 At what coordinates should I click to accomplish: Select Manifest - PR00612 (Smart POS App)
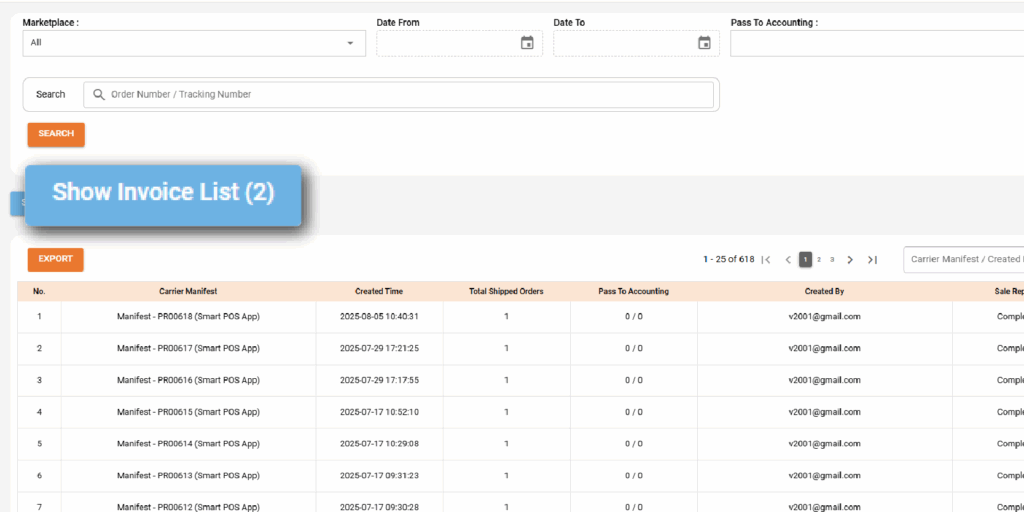click(x=188, y=507)
